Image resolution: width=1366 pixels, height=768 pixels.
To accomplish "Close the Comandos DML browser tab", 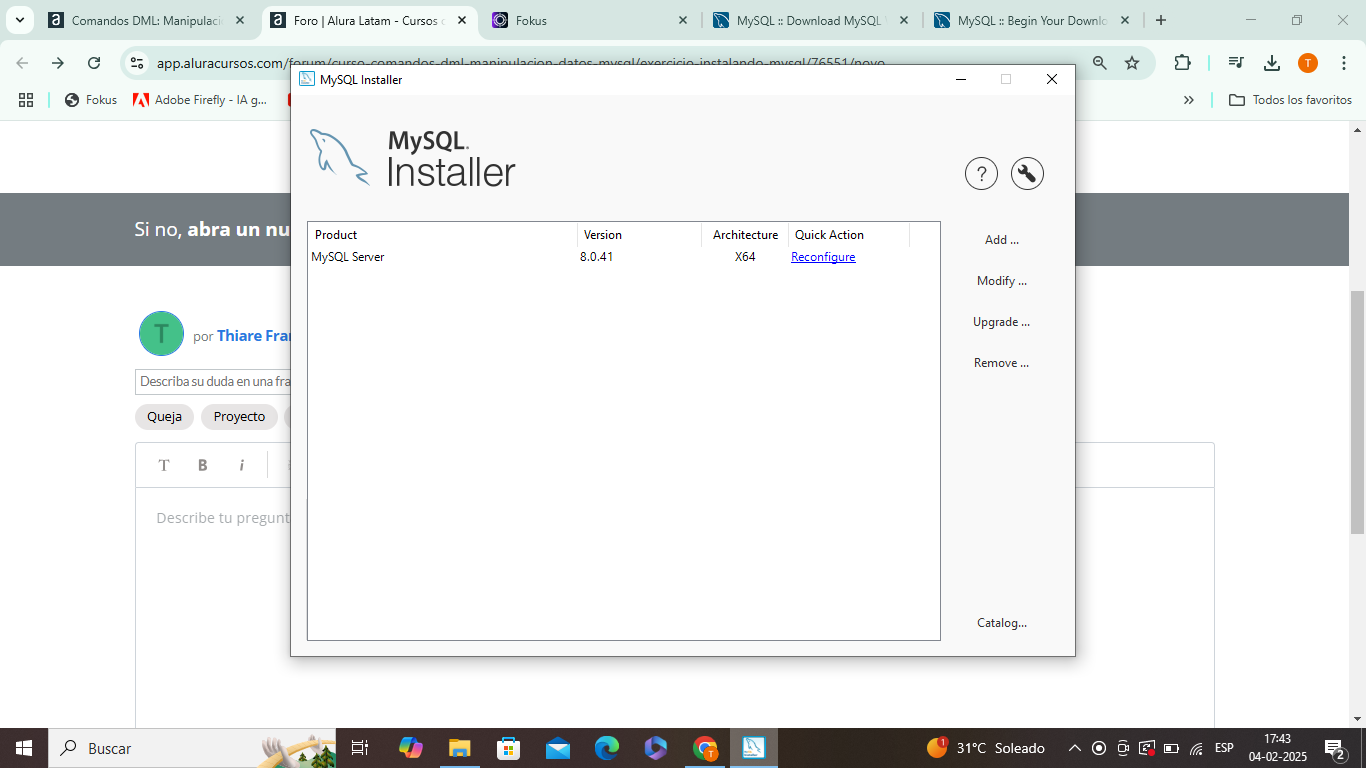I will coord(240,20).
